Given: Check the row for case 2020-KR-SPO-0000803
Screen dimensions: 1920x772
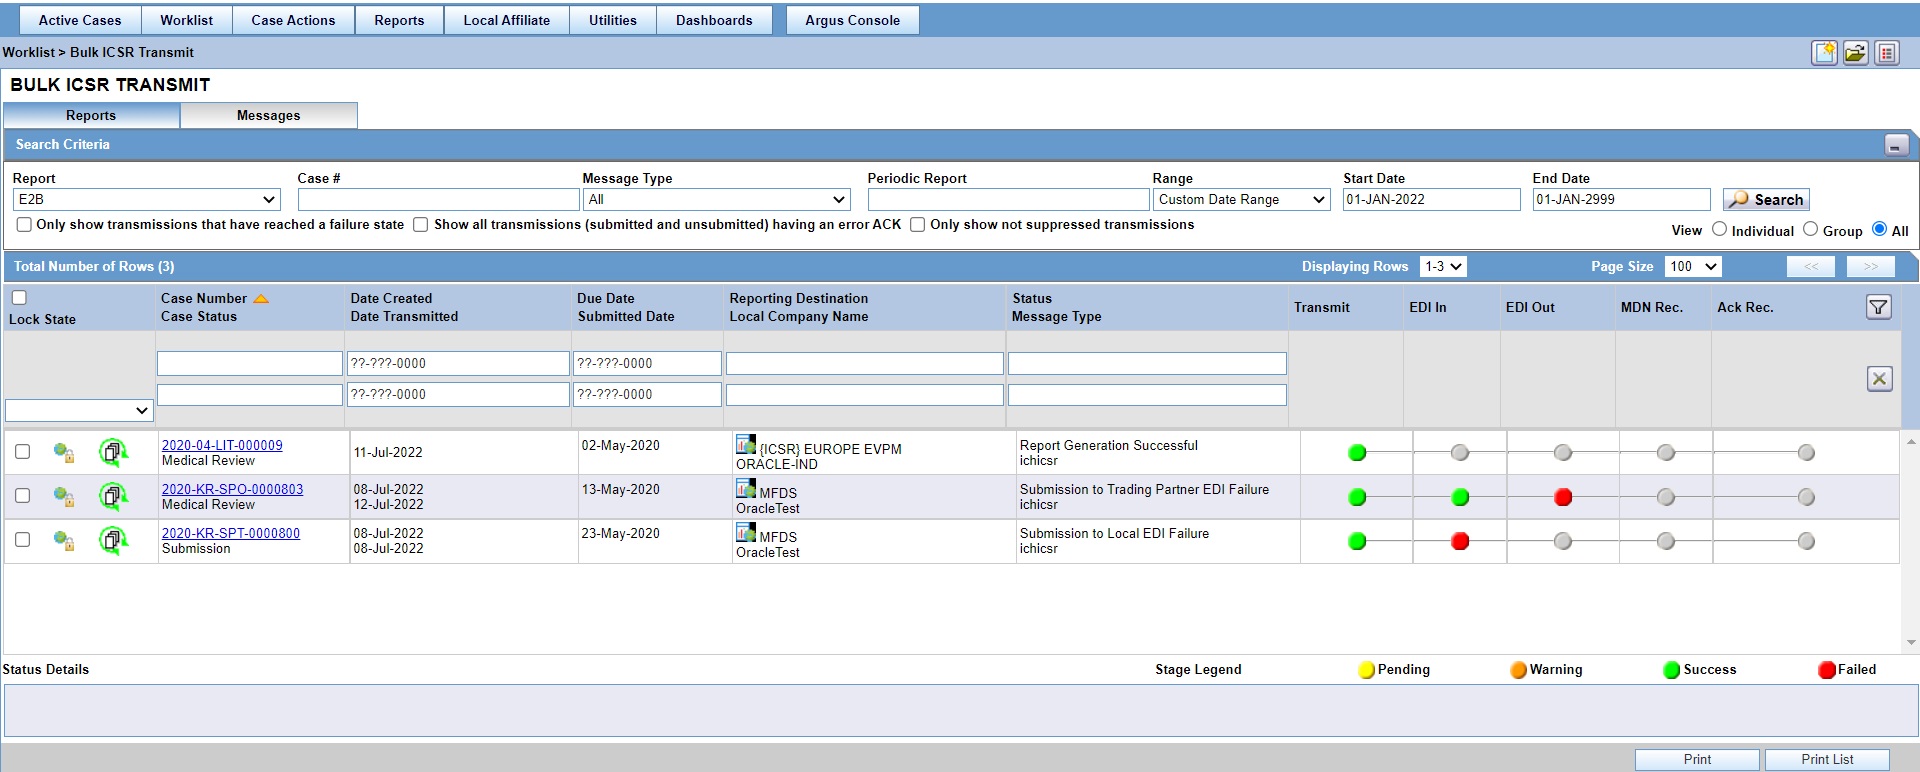Looking at the screenshot, I should pyautogui.click(x=22, y=496).
